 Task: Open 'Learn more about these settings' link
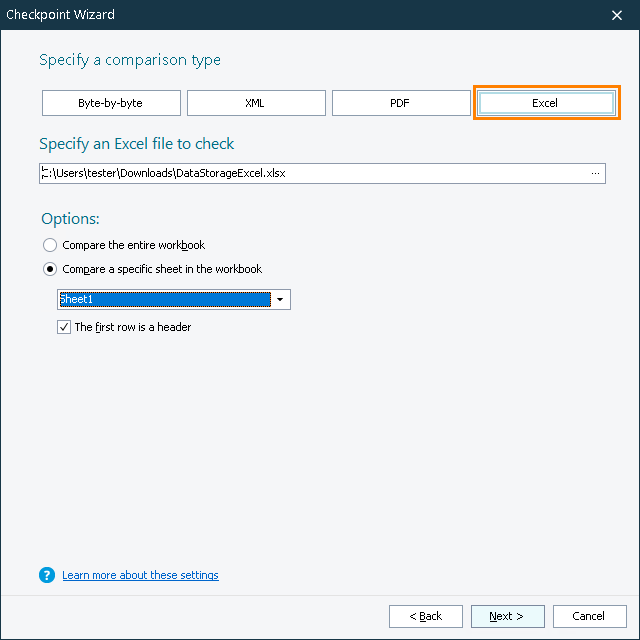click(x=140, y=575)
